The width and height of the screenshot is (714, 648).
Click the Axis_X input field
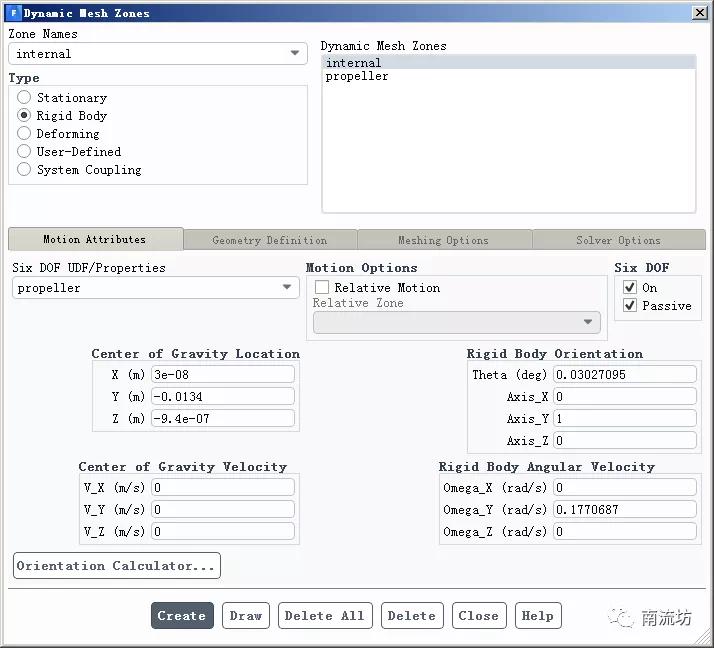[x=625, y=396]
